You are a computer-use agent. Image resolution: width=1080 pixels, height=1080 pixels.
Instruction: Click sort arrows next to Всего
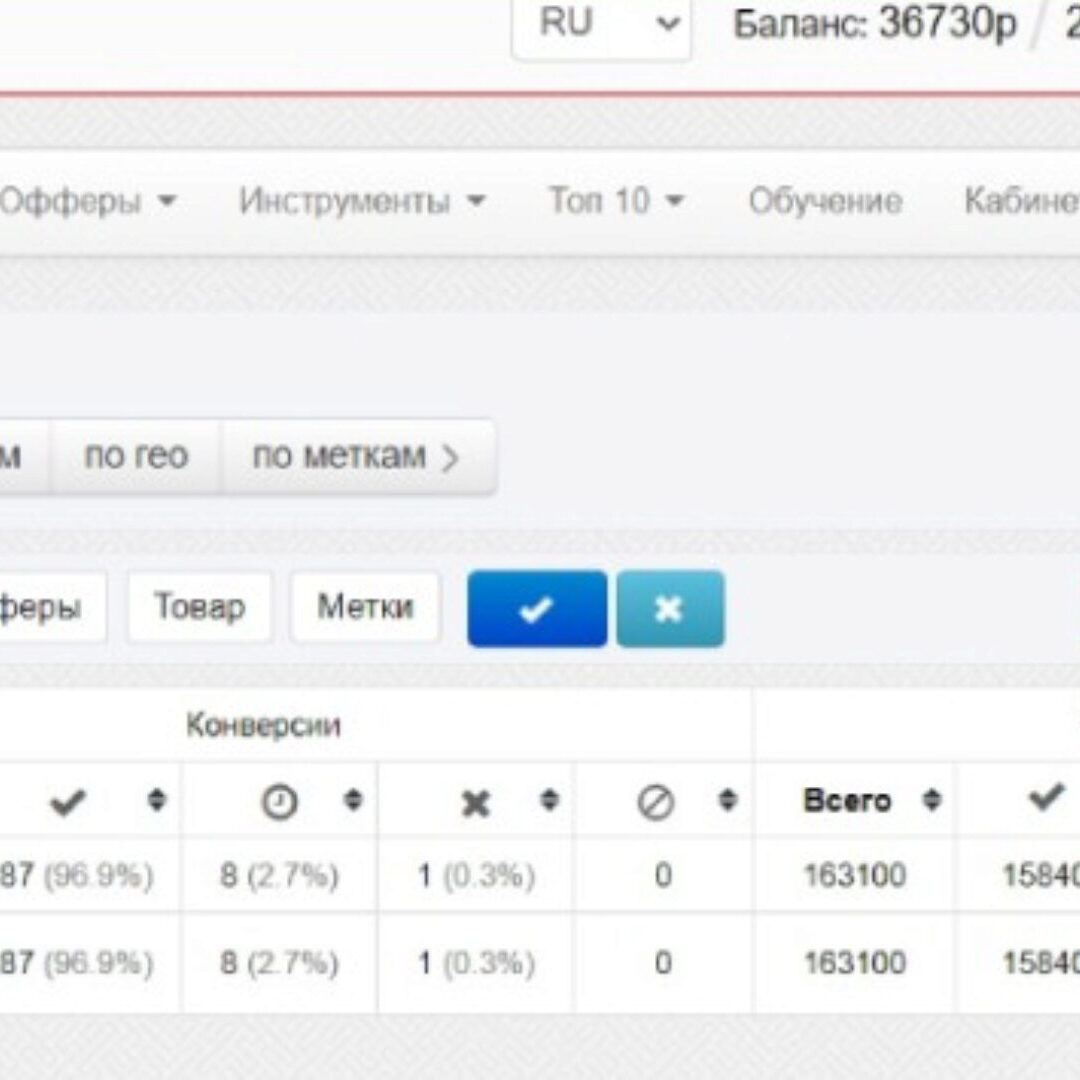tap(932, 802)
